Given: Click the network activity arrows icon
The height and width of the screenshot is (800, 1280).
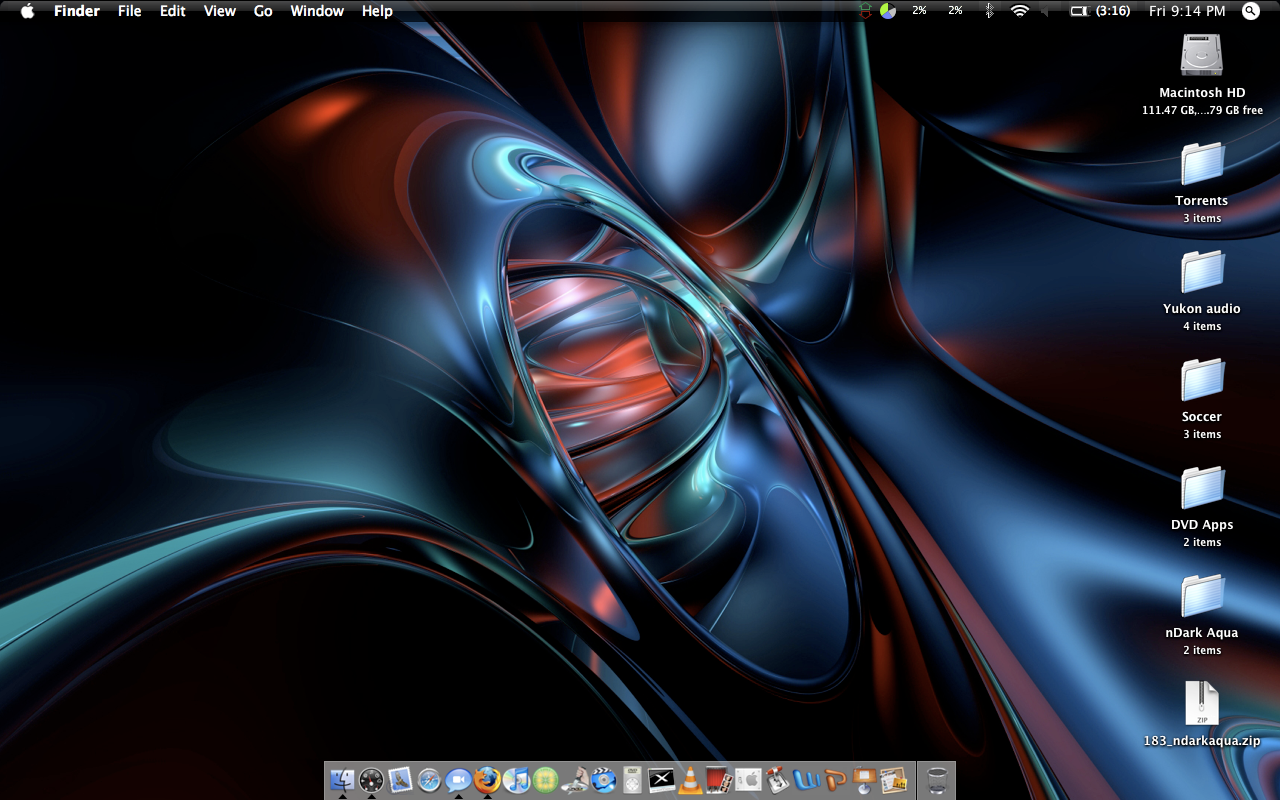Looking at the screenshot, I should click(x=866, y=11).
